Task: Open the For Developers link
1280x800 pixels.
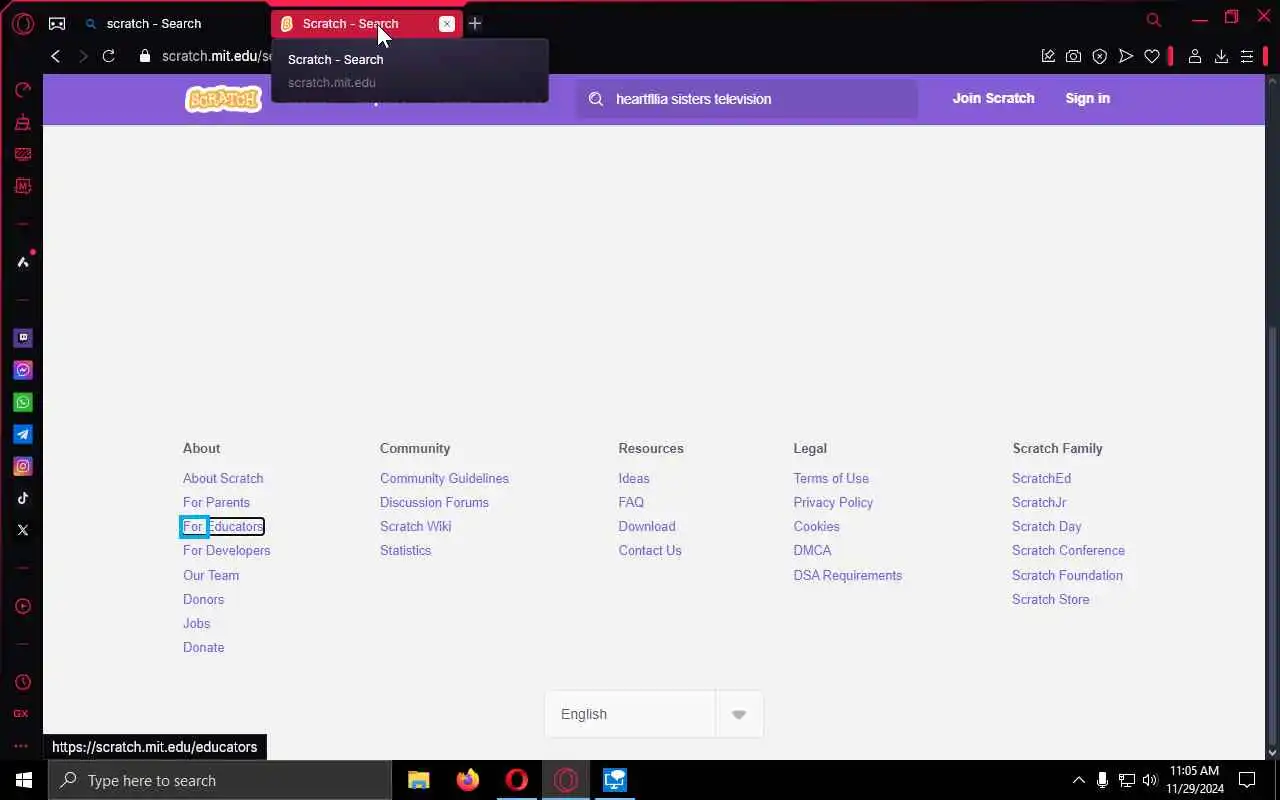Action: click(x=226, y=550)
